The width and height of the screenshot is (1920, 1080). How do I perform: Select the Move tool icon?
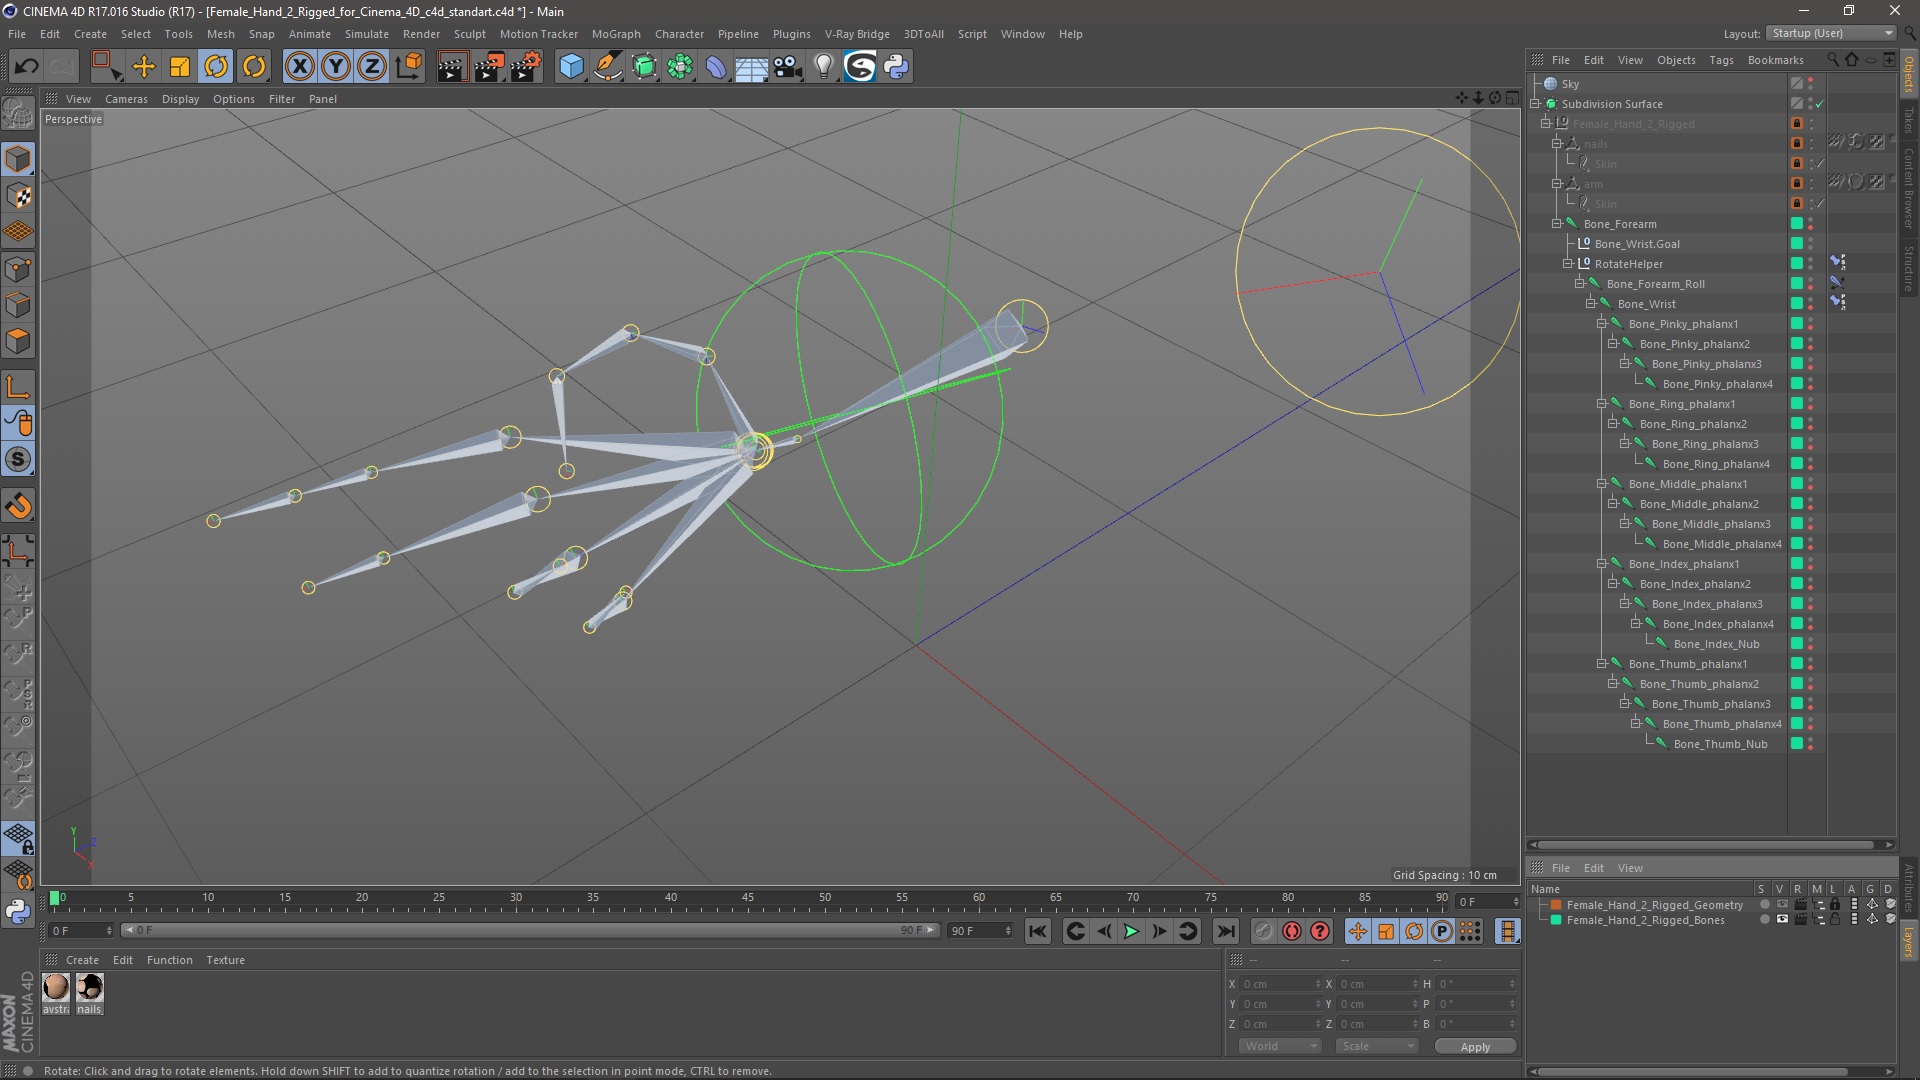pyautogui.click(x=143, y=67)
